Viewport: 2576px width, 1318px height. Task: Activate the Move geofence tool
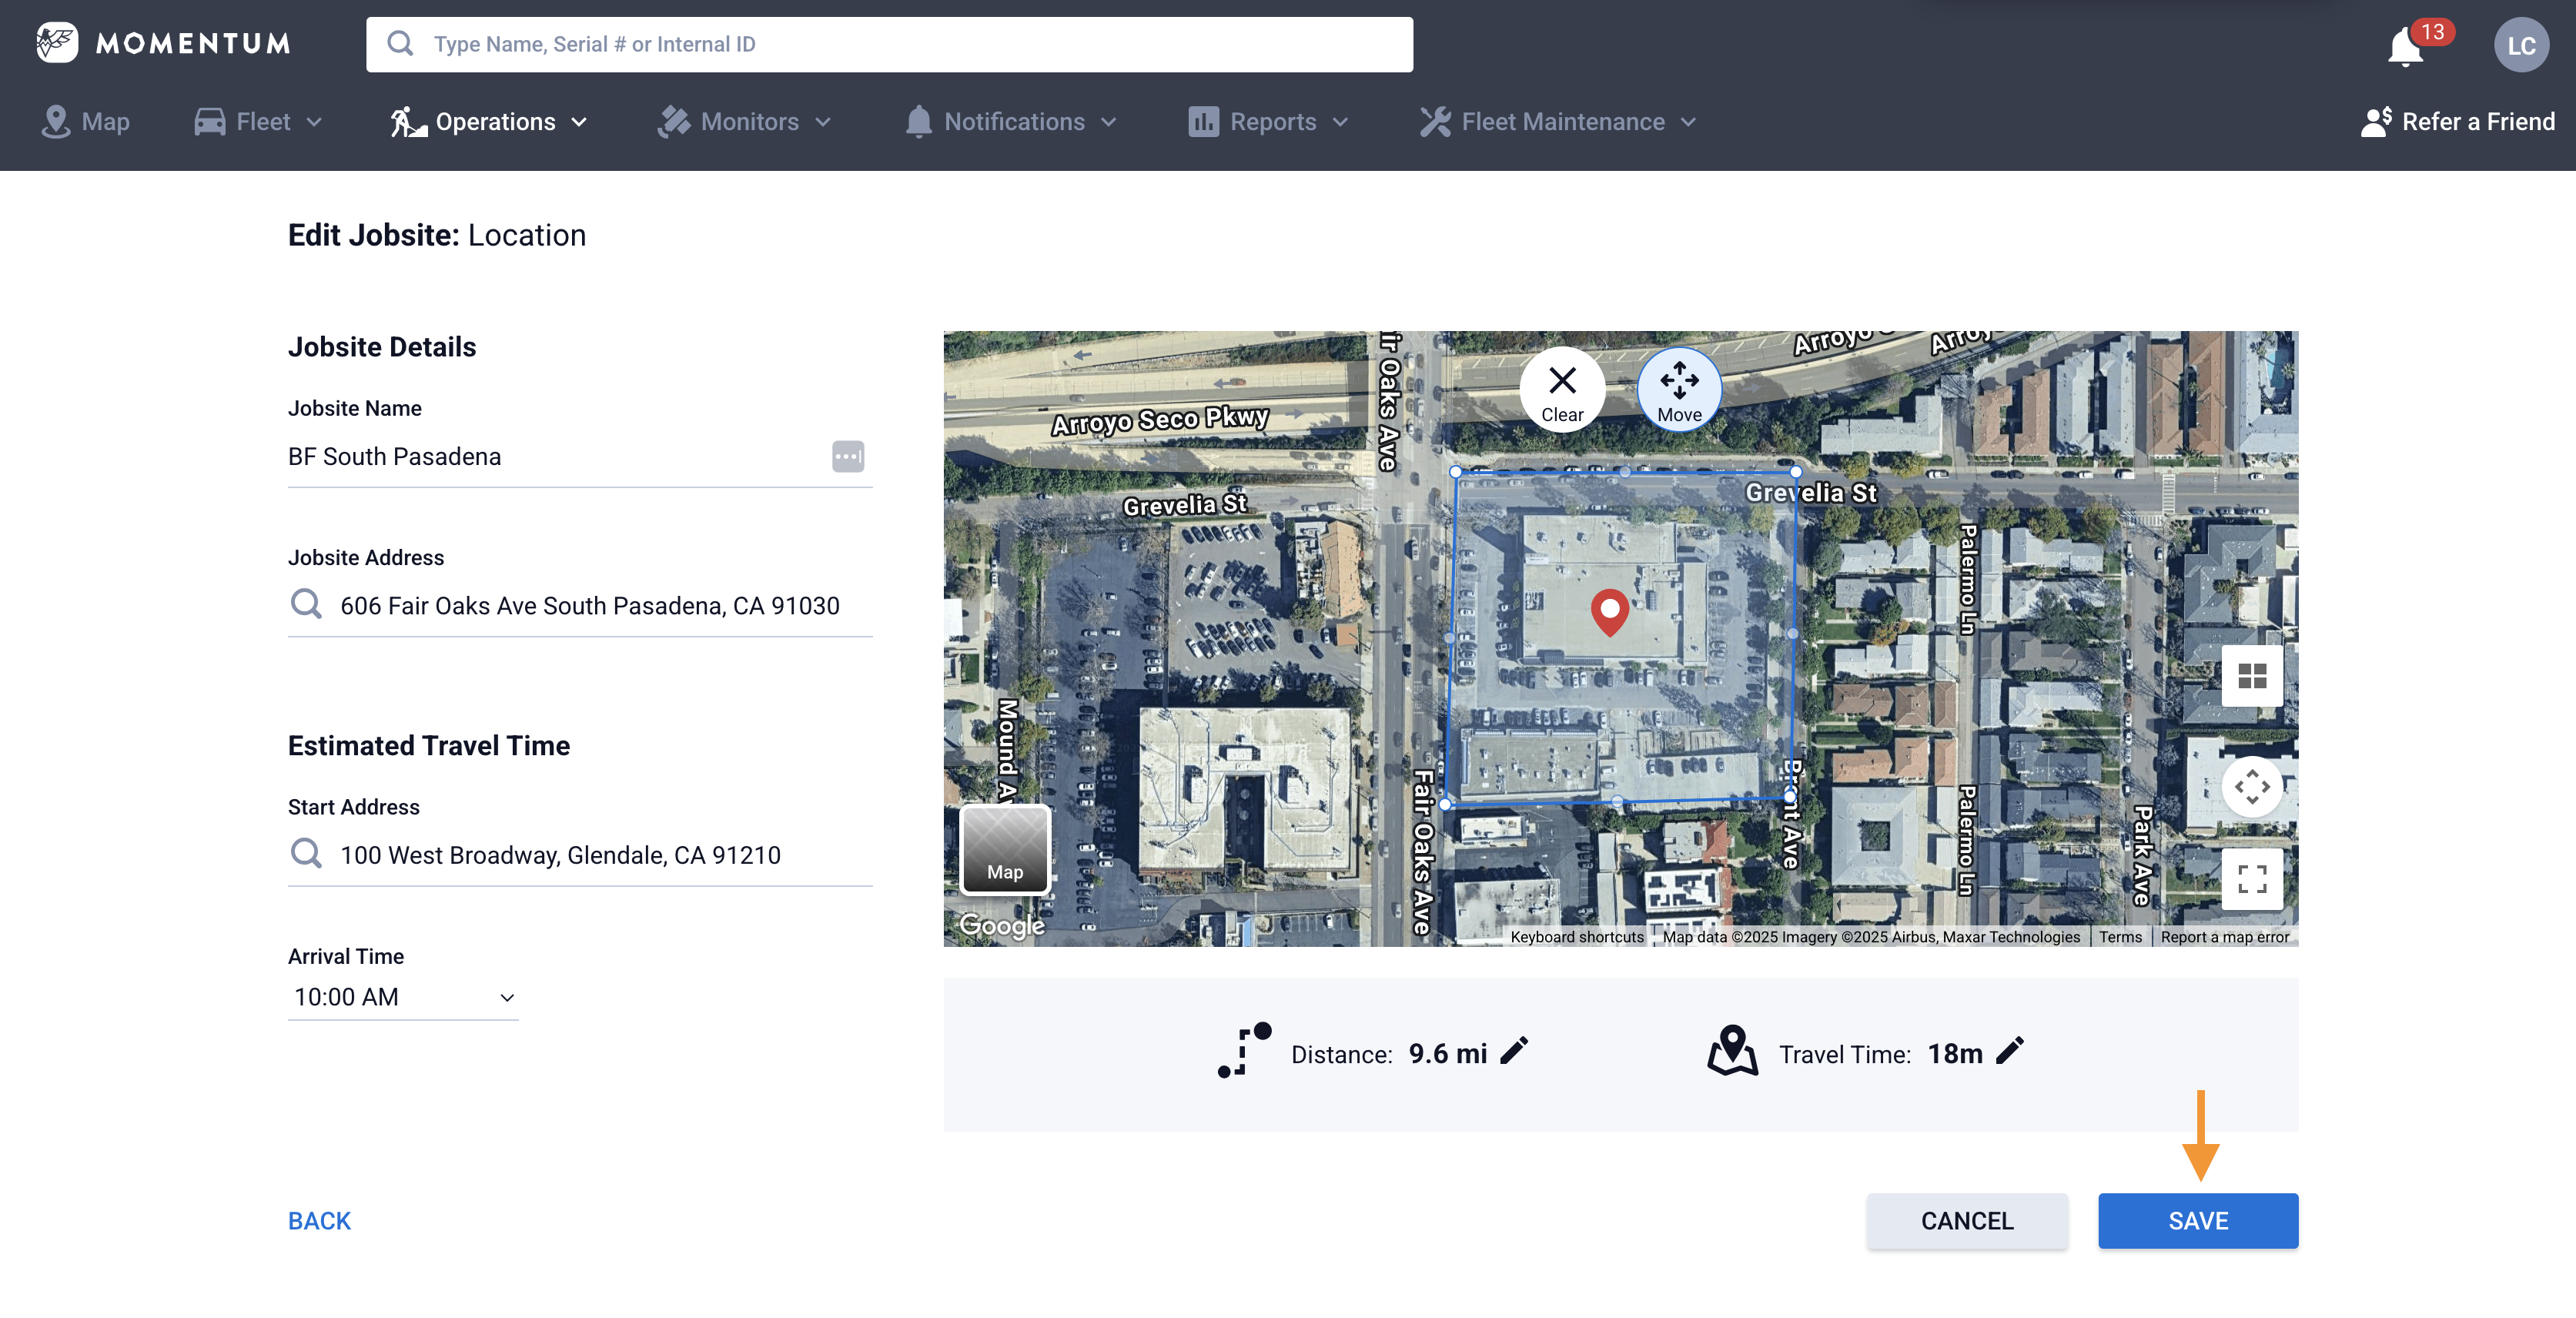[x=1679, y=390]
